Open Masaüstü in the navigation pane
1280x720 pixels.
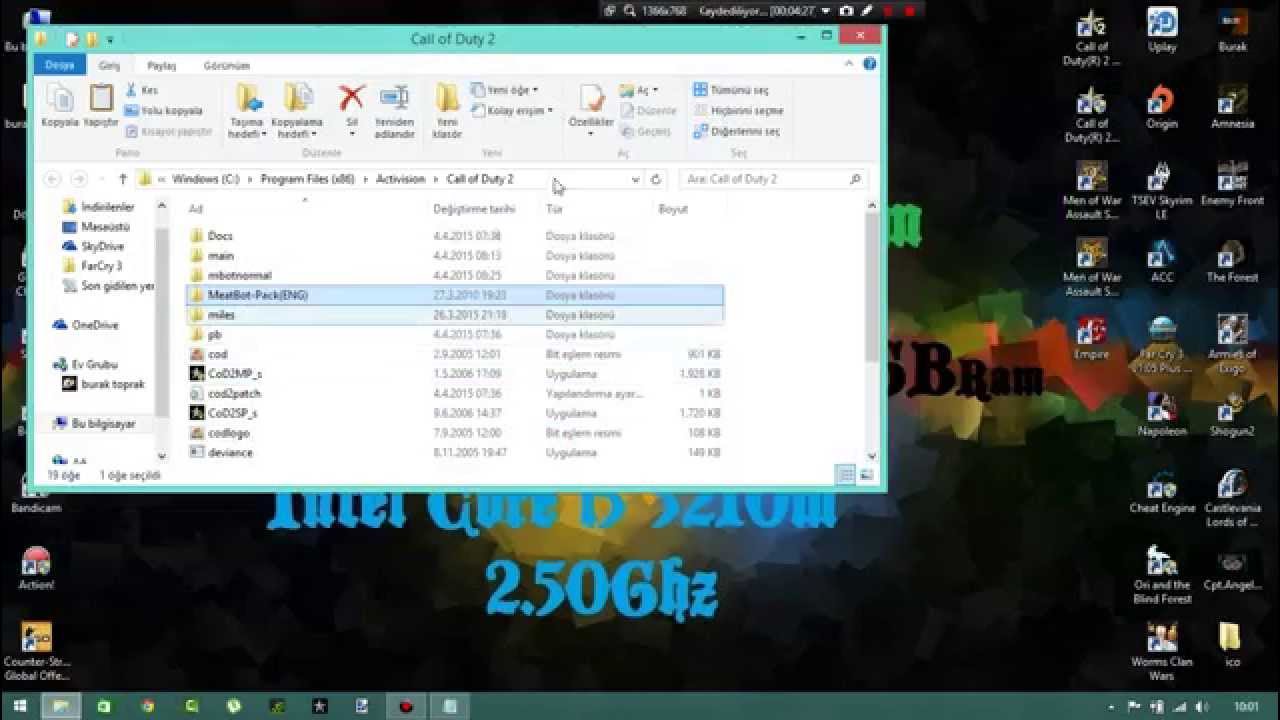coord(96,227)
